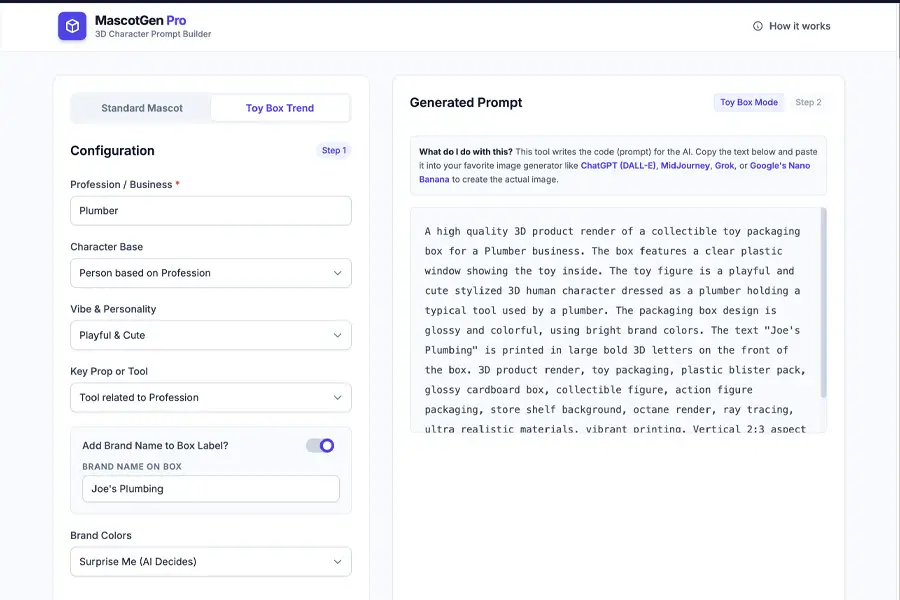Screen dimensions: 900x600
Task: Click the Character Base dropdown chevron
Action: coord(337,273)
